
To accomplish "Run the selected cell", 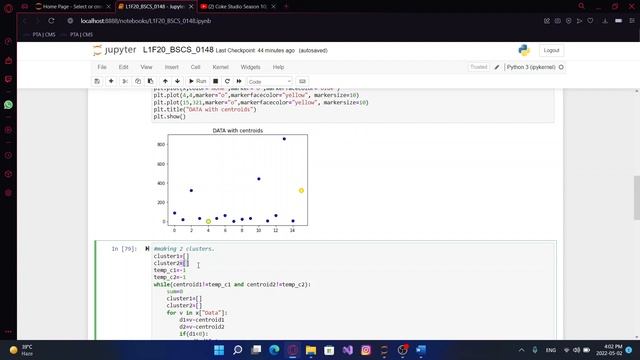I will [198, 81].
